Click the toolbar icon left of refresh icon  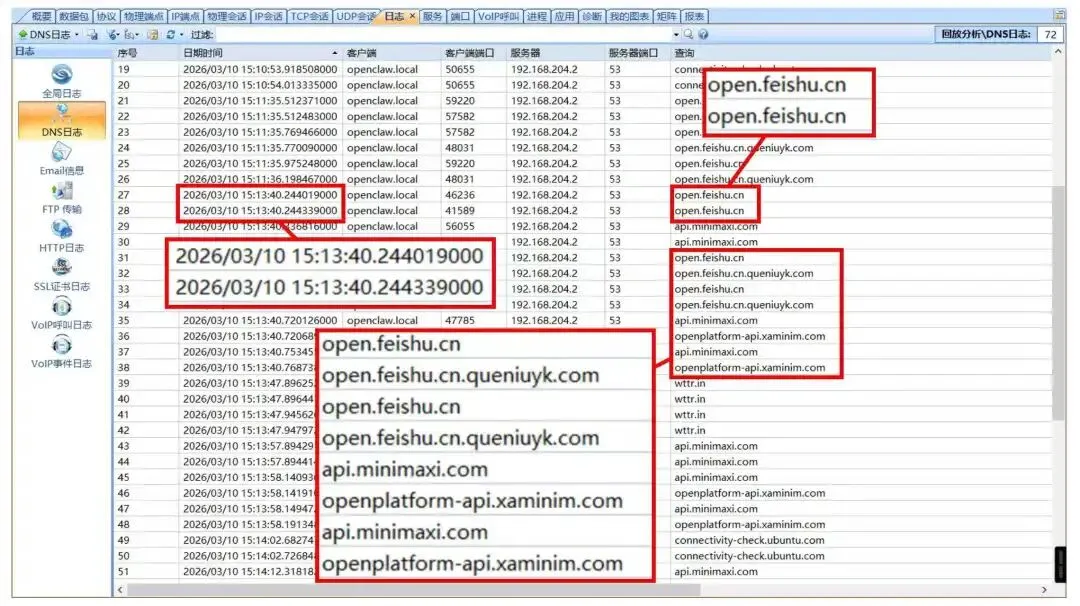[x=152, y=34]
